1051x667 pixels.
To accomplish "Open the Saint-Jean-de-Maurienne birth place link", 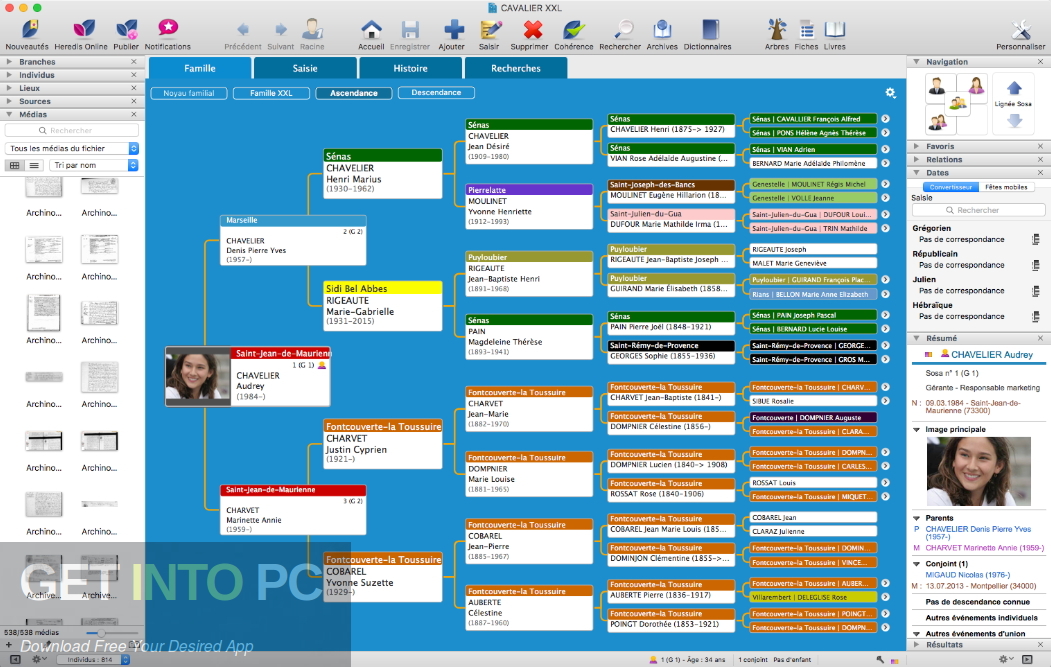I will 973,406.
